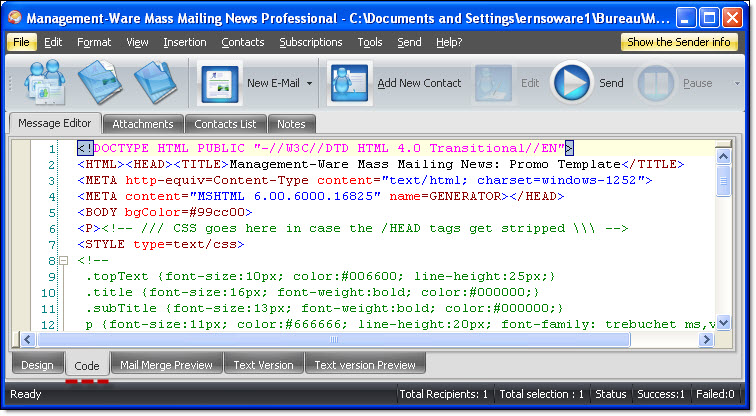Open the Subscriptions menu
This screenshot has width=756, height=416.
pyautogui.click(x=310, y=42)
